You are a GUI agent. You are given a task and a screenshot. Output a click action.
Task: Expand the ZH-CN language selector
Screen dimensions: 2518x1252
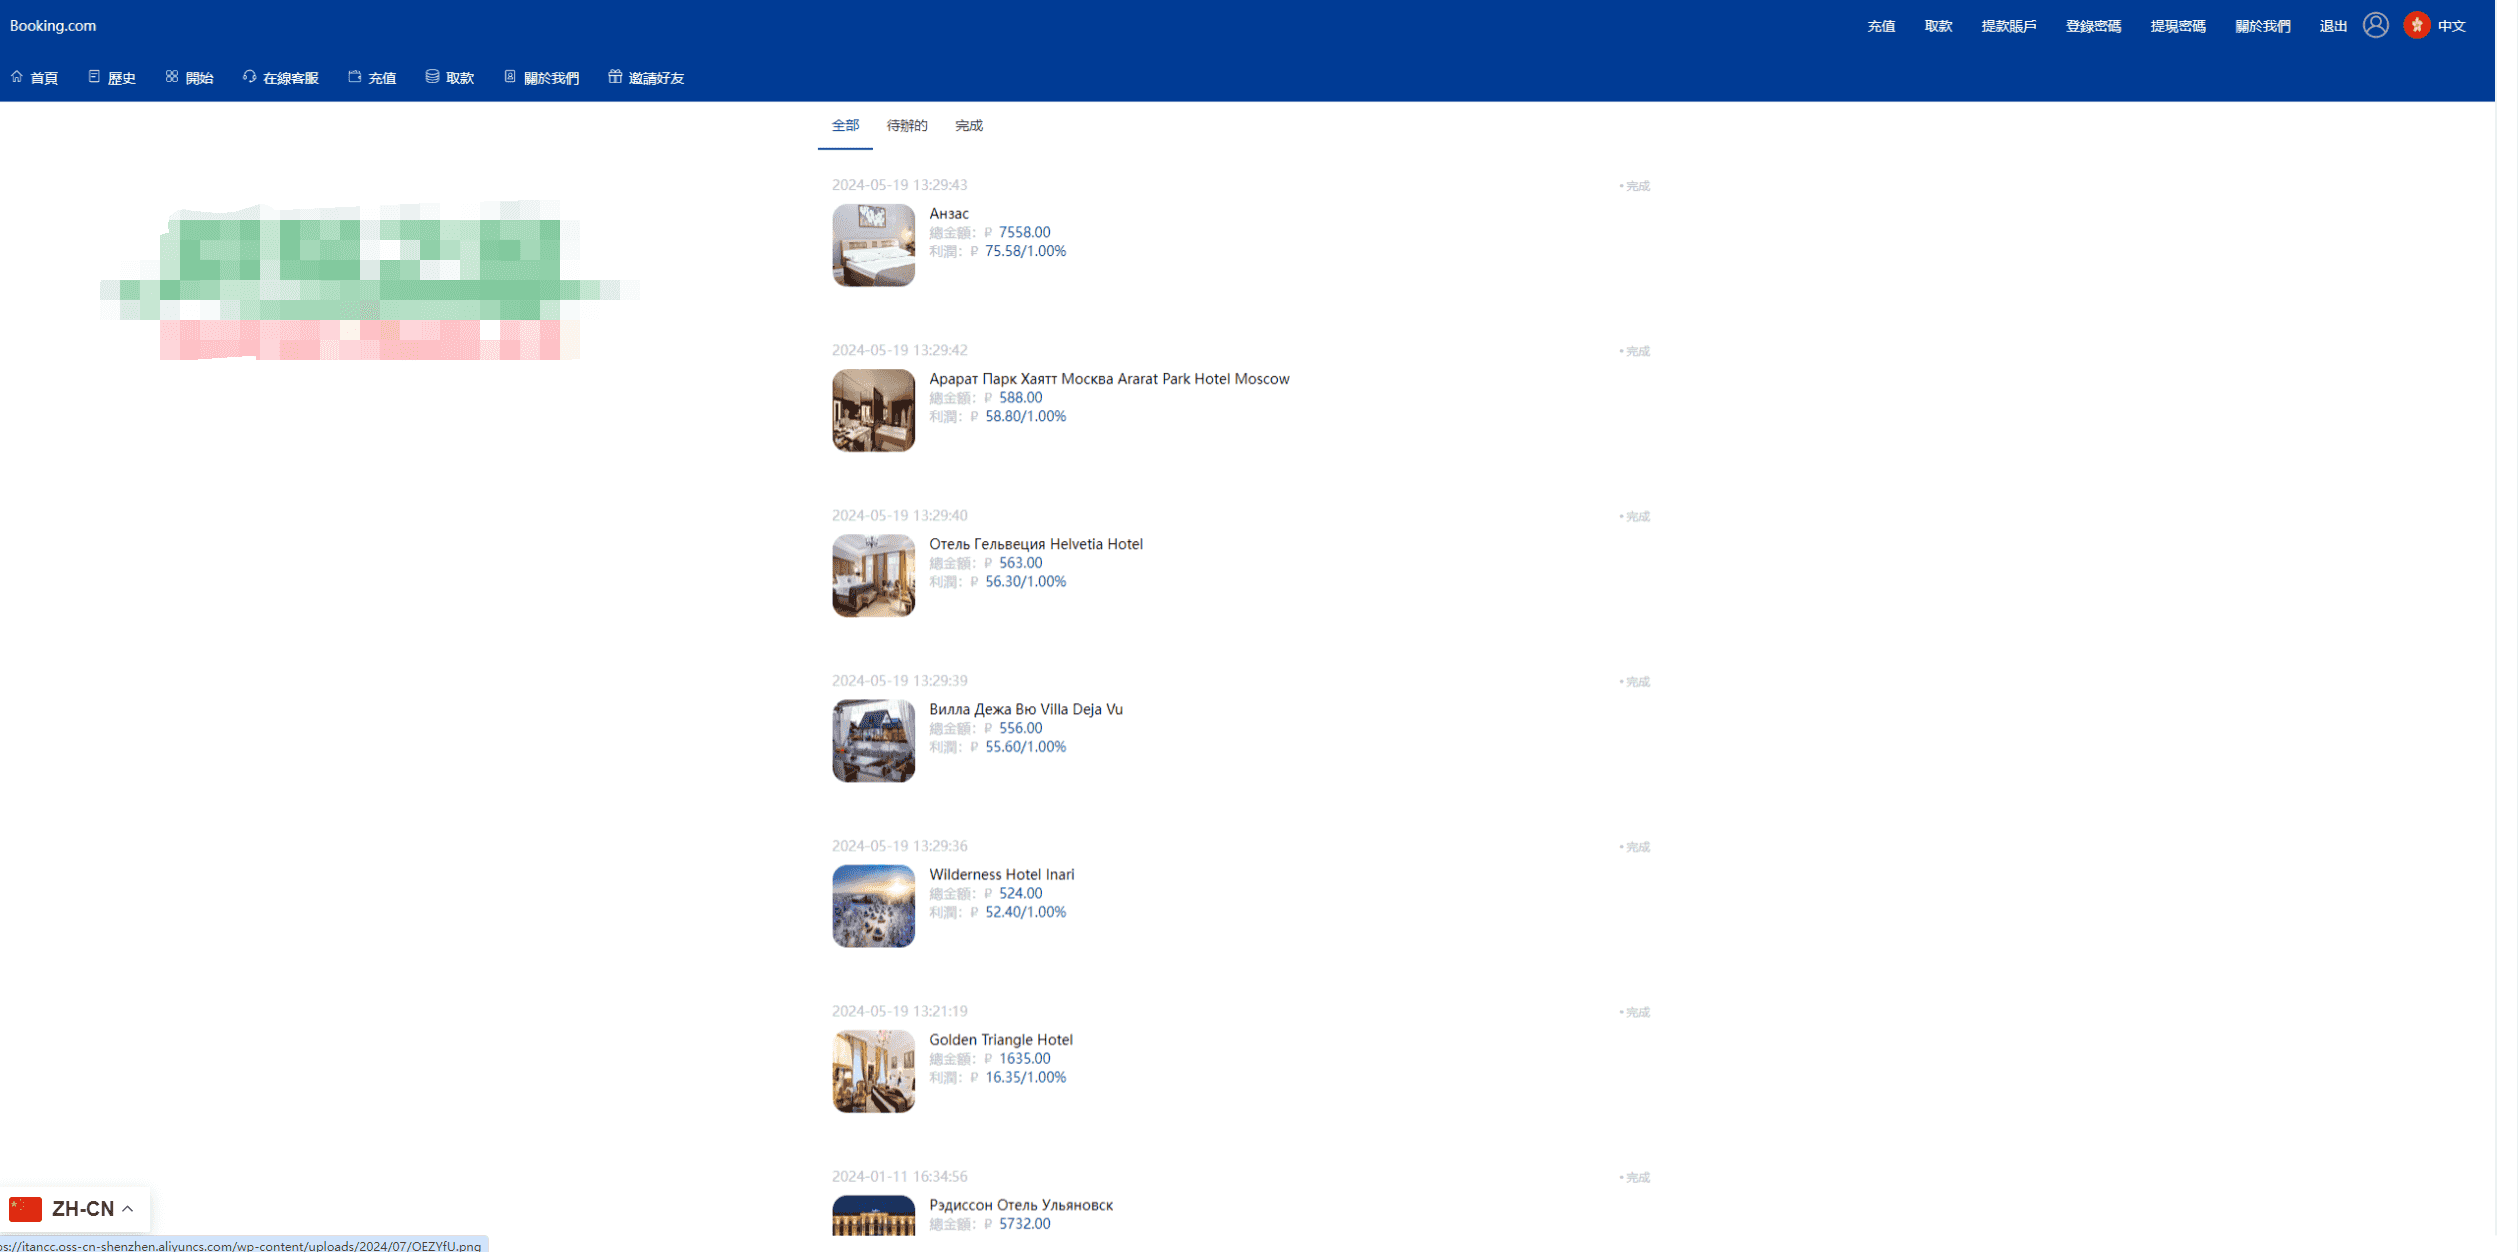pos(74,1209)
